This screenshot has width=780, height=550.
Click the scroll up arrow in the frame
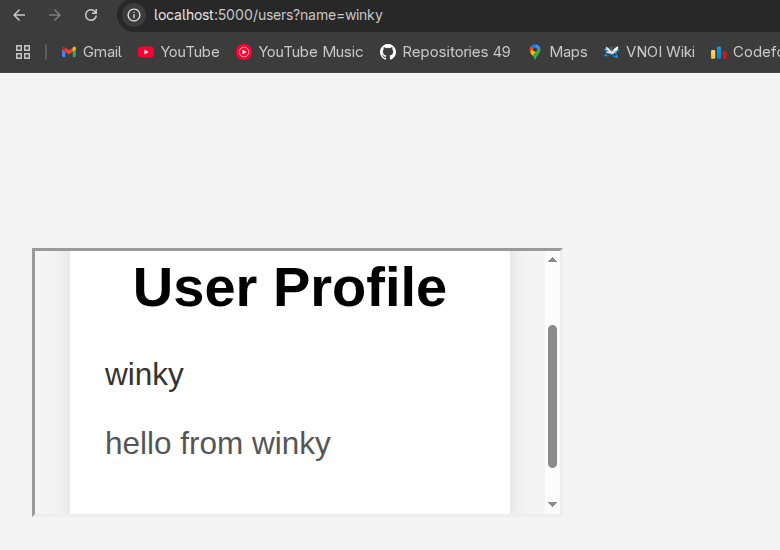(552, 260)
